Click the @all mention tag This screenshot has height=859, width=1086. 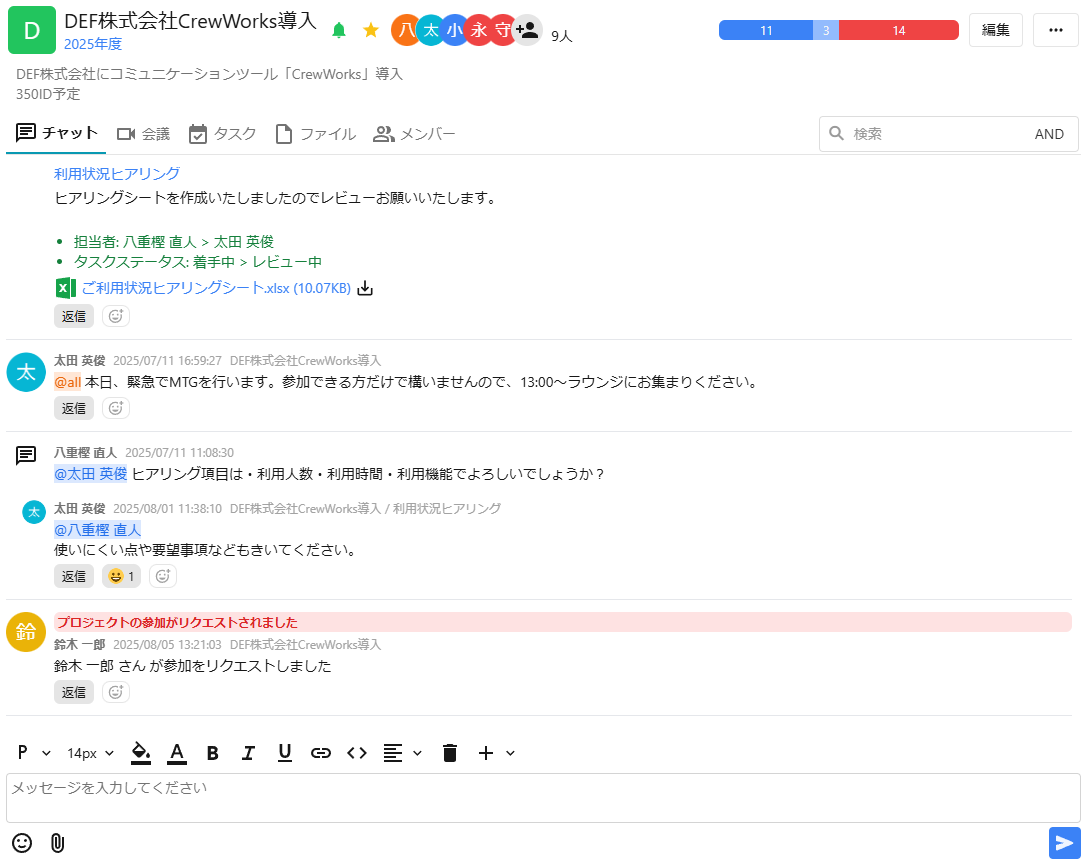tap(68, 382)
